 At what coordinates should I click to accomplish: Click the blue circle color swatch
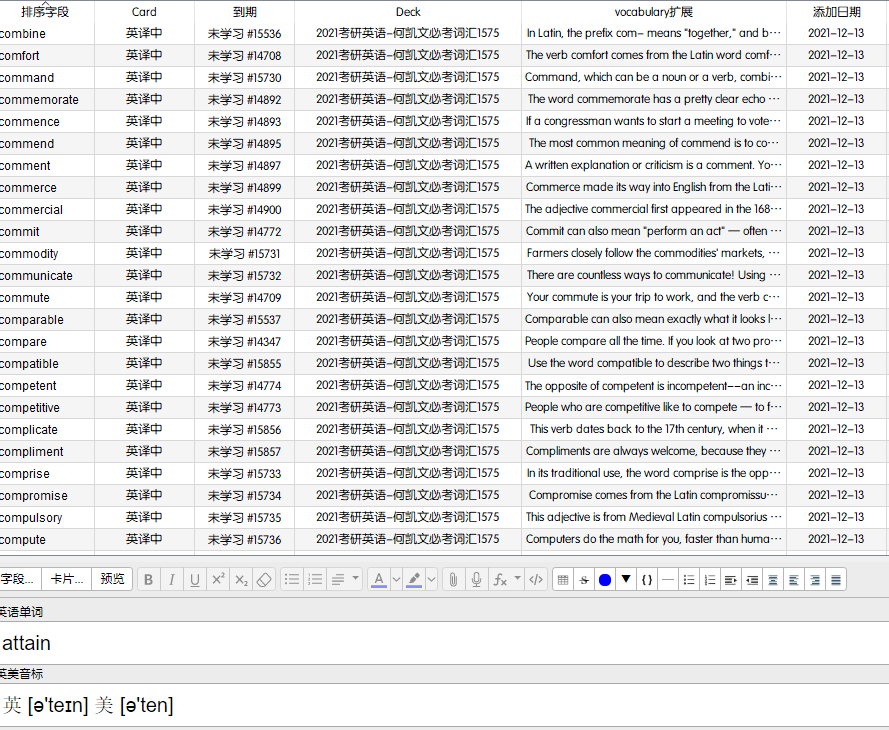click(x=605, y=579)
